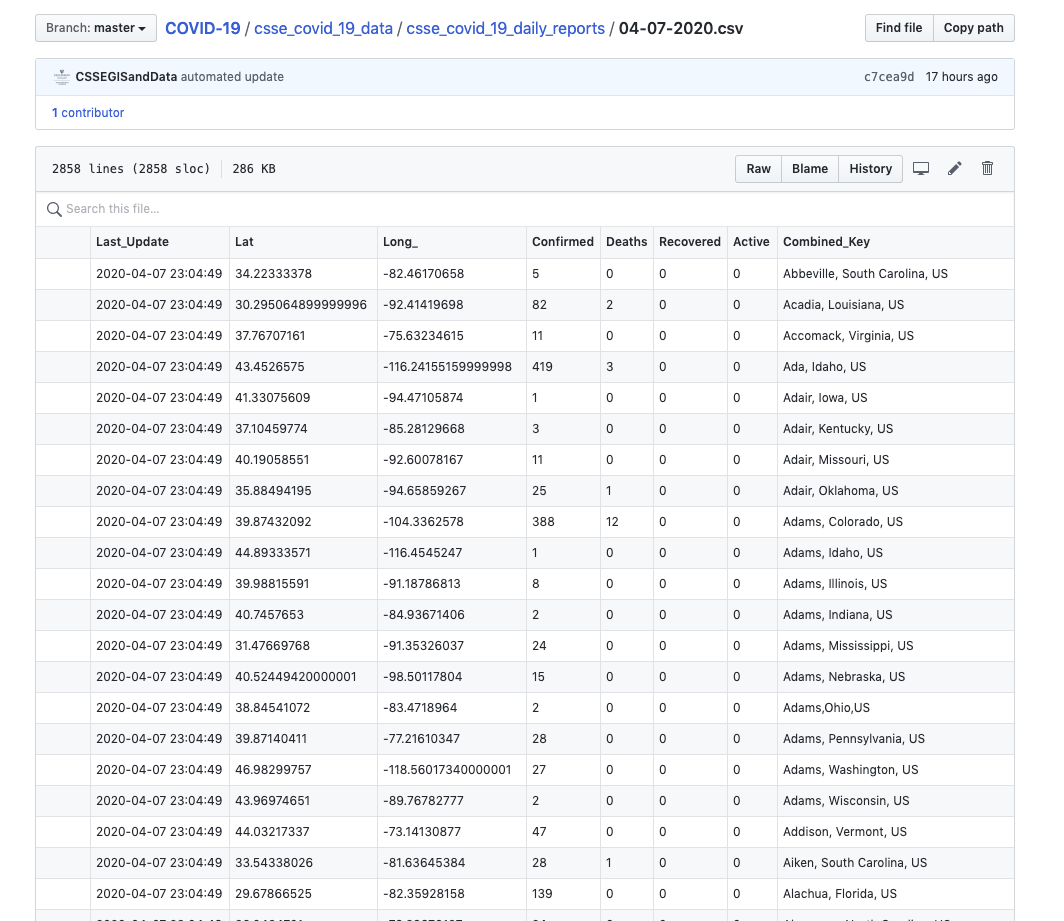Open commit c7cea9d

click(x=888, y=77)
